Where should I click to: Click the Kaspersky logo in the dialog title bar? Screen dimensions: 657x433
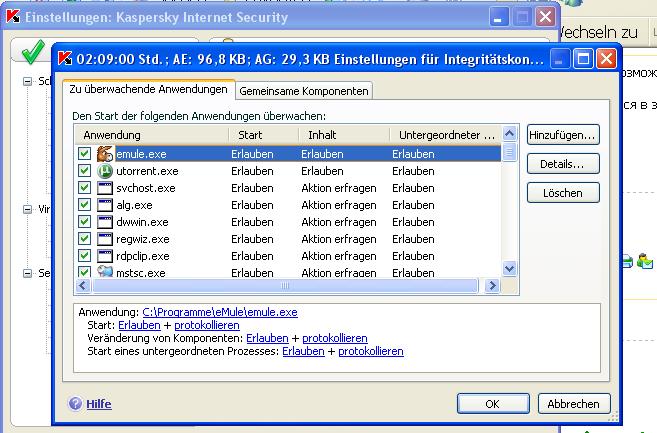(64, 59)
